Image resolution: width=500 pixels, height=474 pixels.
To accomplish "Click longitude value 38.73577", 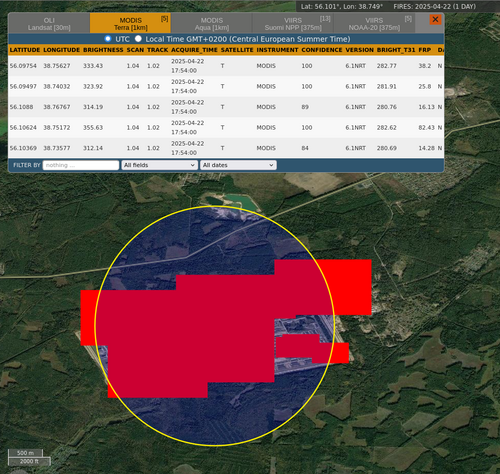I will tap(57, 148).
